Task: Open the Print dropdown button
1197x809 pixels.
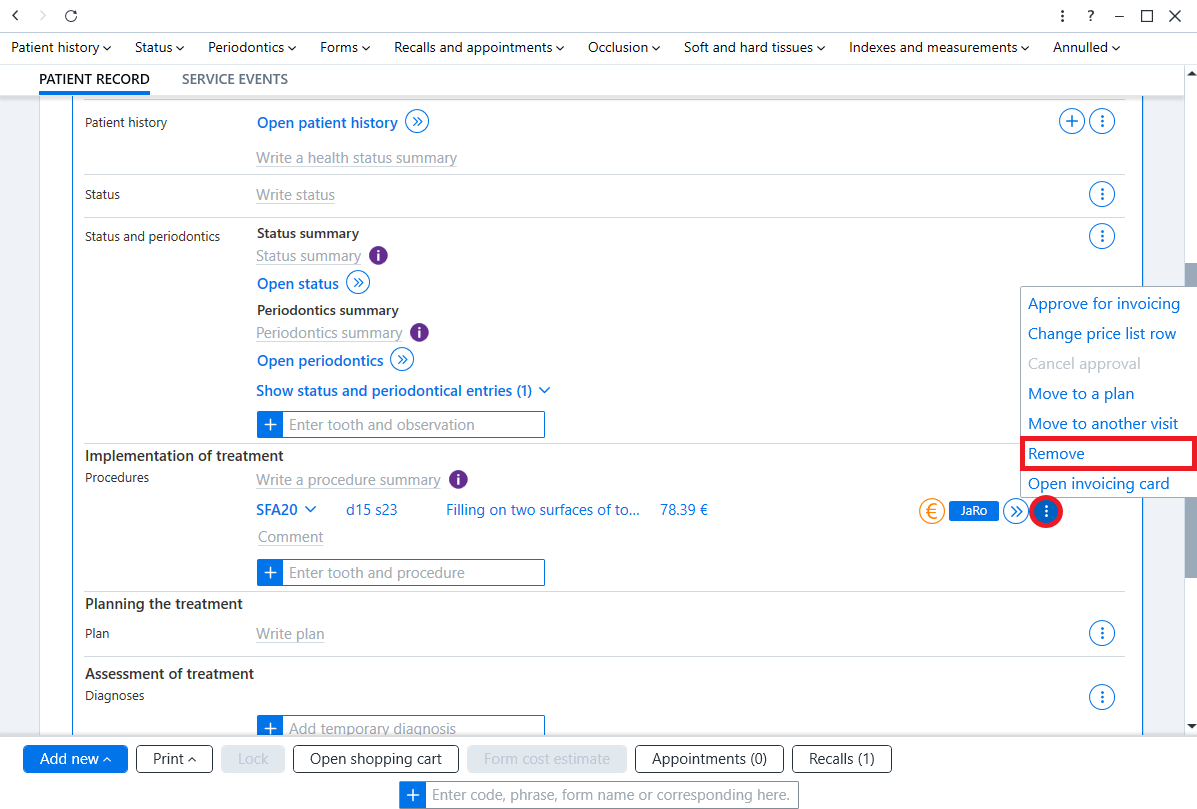Action: [174, 759]
